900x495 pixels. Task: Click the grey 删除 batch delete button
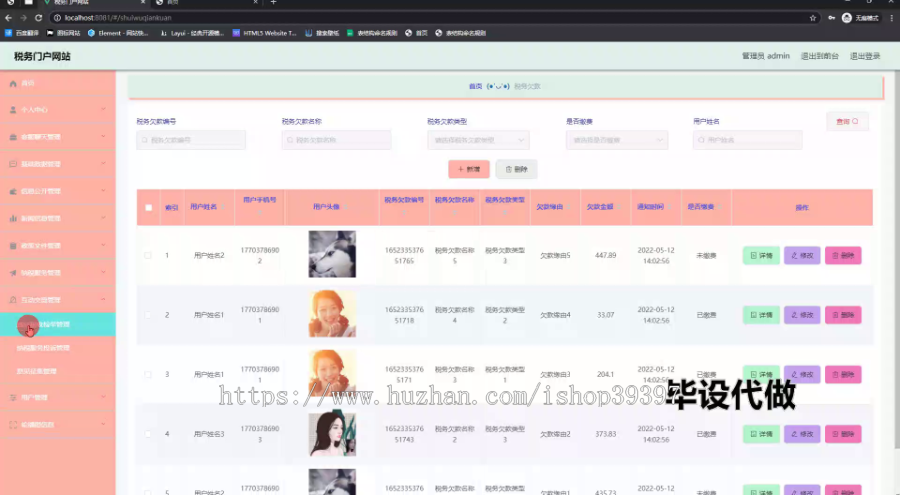pos(517,169)
